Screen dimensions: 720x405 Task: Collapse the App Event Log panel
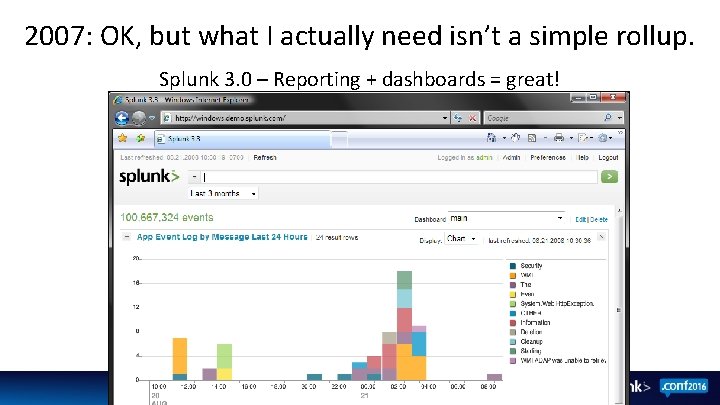click(x=127, y=237)
